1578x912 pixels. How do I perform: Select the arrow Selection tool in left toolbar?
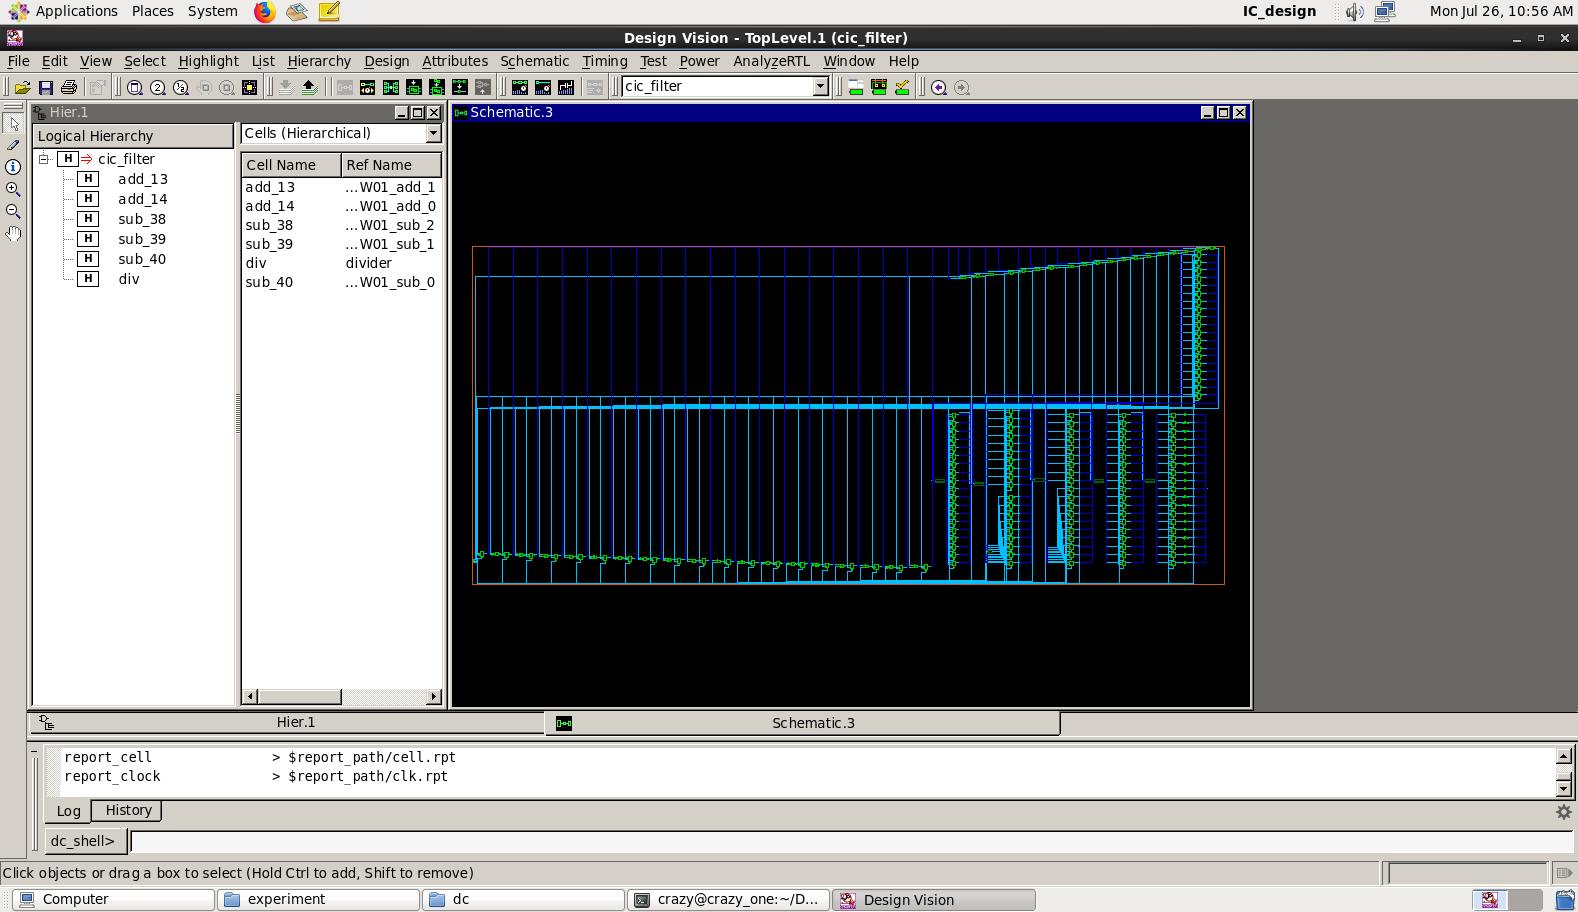point(13,124)
